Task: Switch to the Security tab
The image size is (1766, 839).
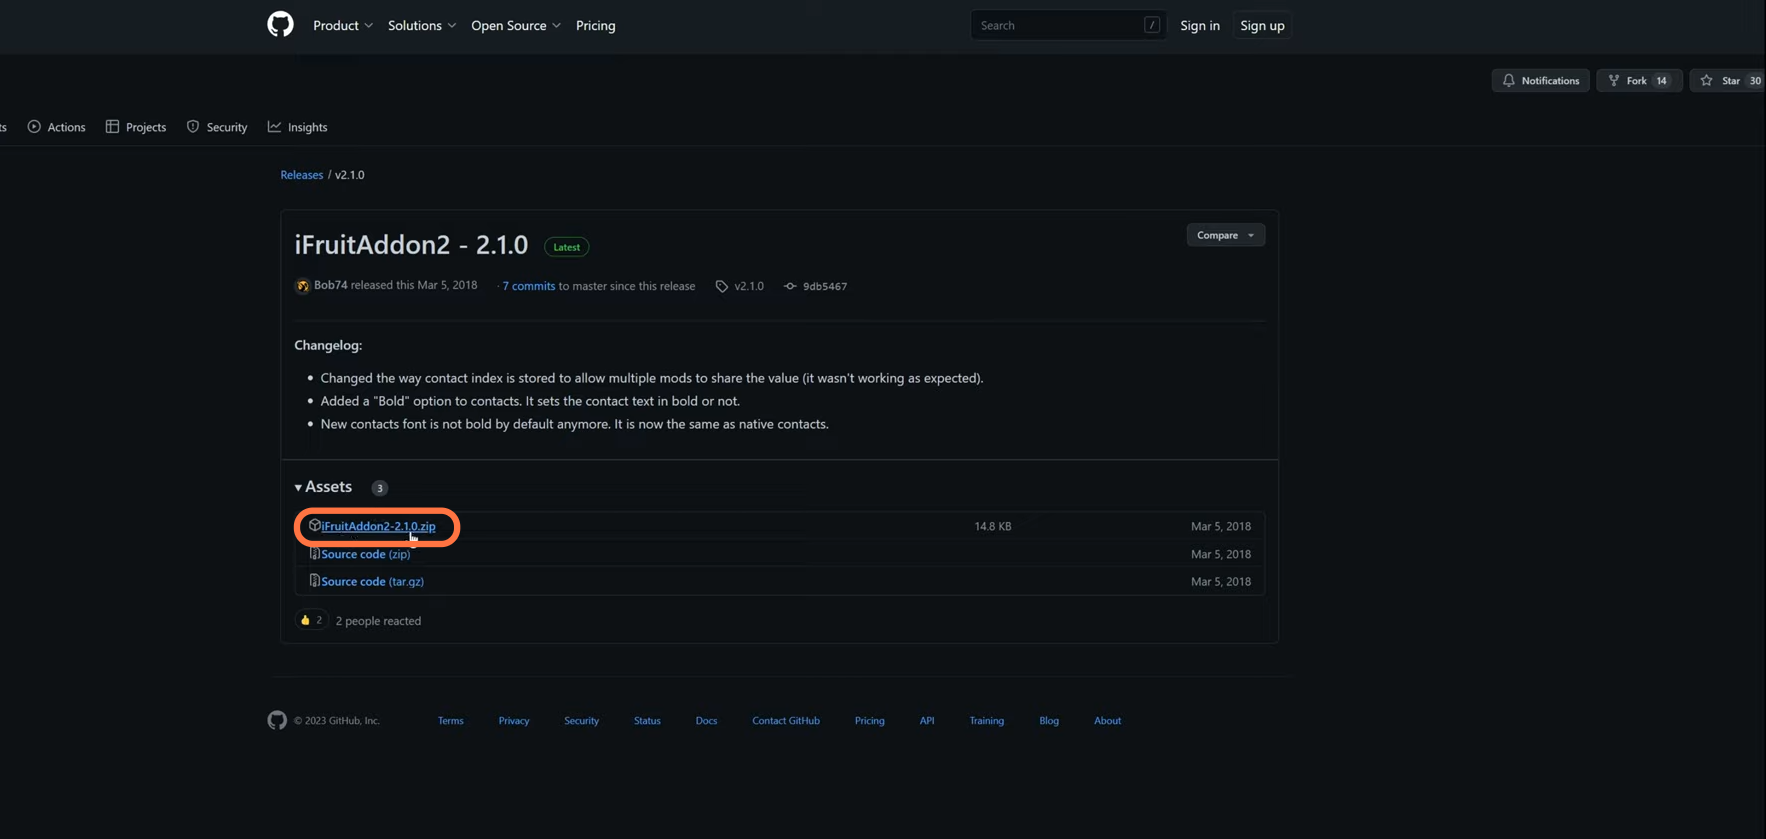Action: click(x=217, y=127)
